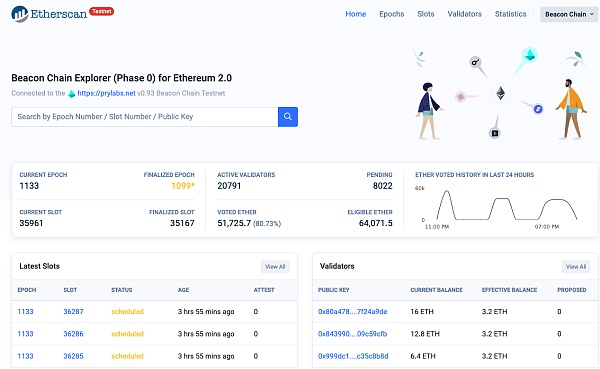600x369 pixels.
Task: Click View All in Latest Slots
Action: [x=275, y=267]
